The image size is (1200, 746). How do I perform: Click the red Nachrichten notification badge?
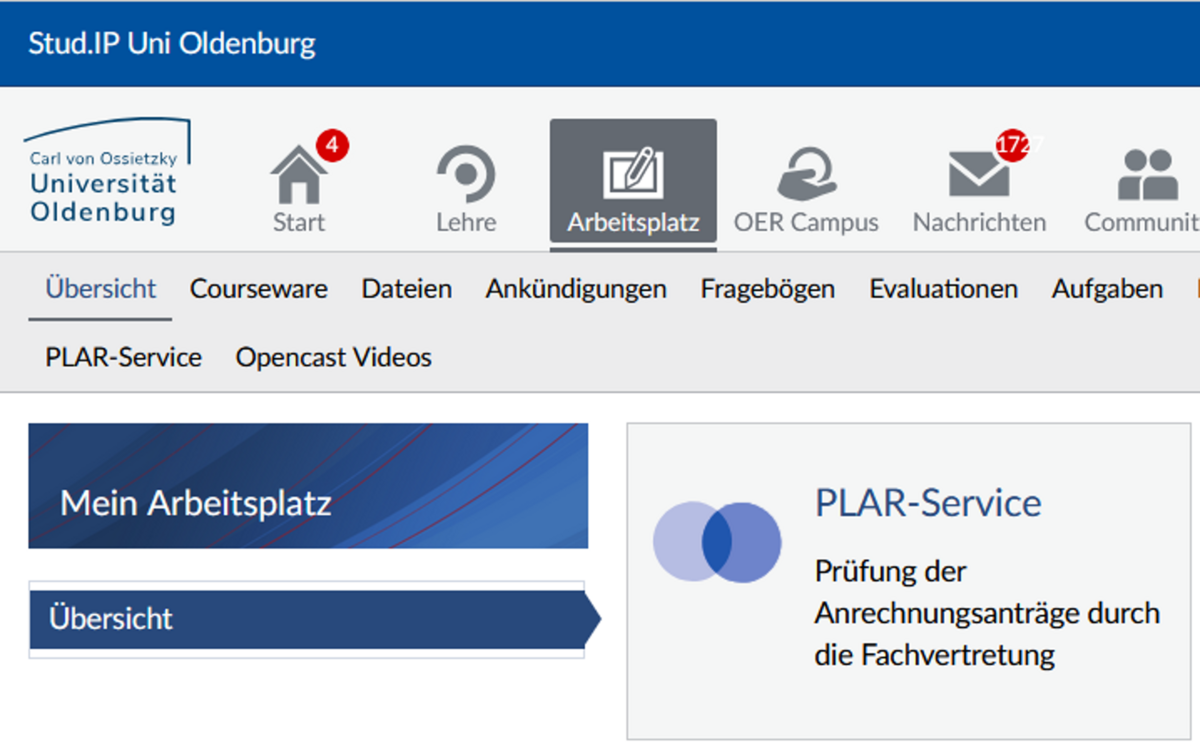click(x=1013, y=145)
